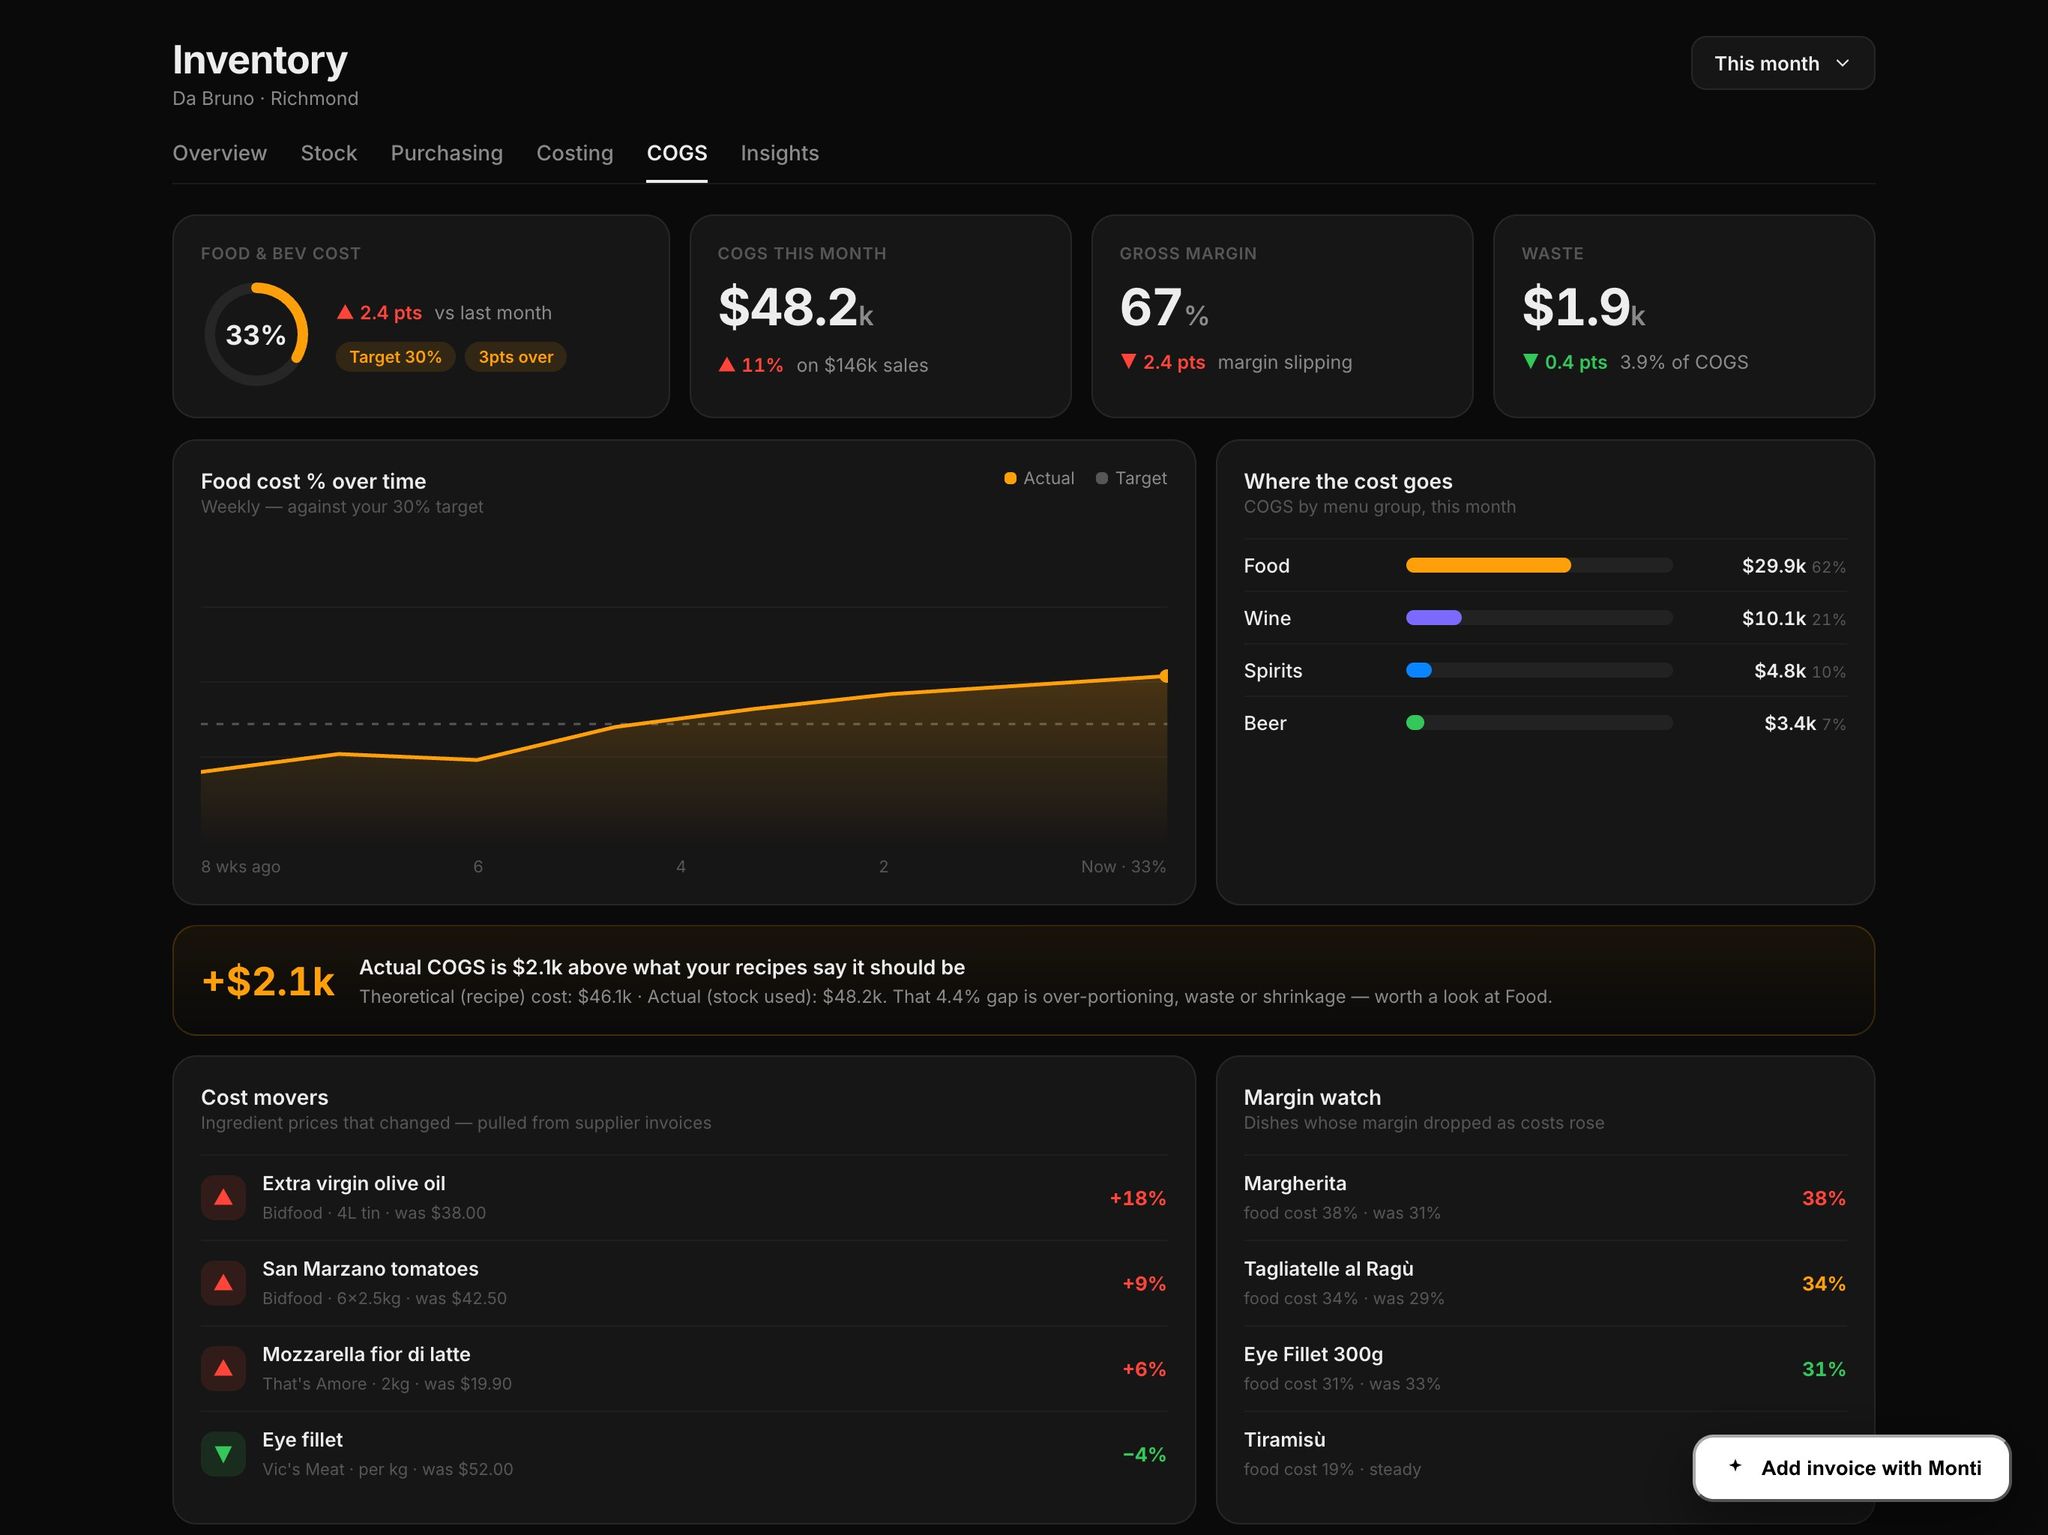Click the −4% Eye fillet change value
The image size is (2048, 1535).
point(1144,1454)
